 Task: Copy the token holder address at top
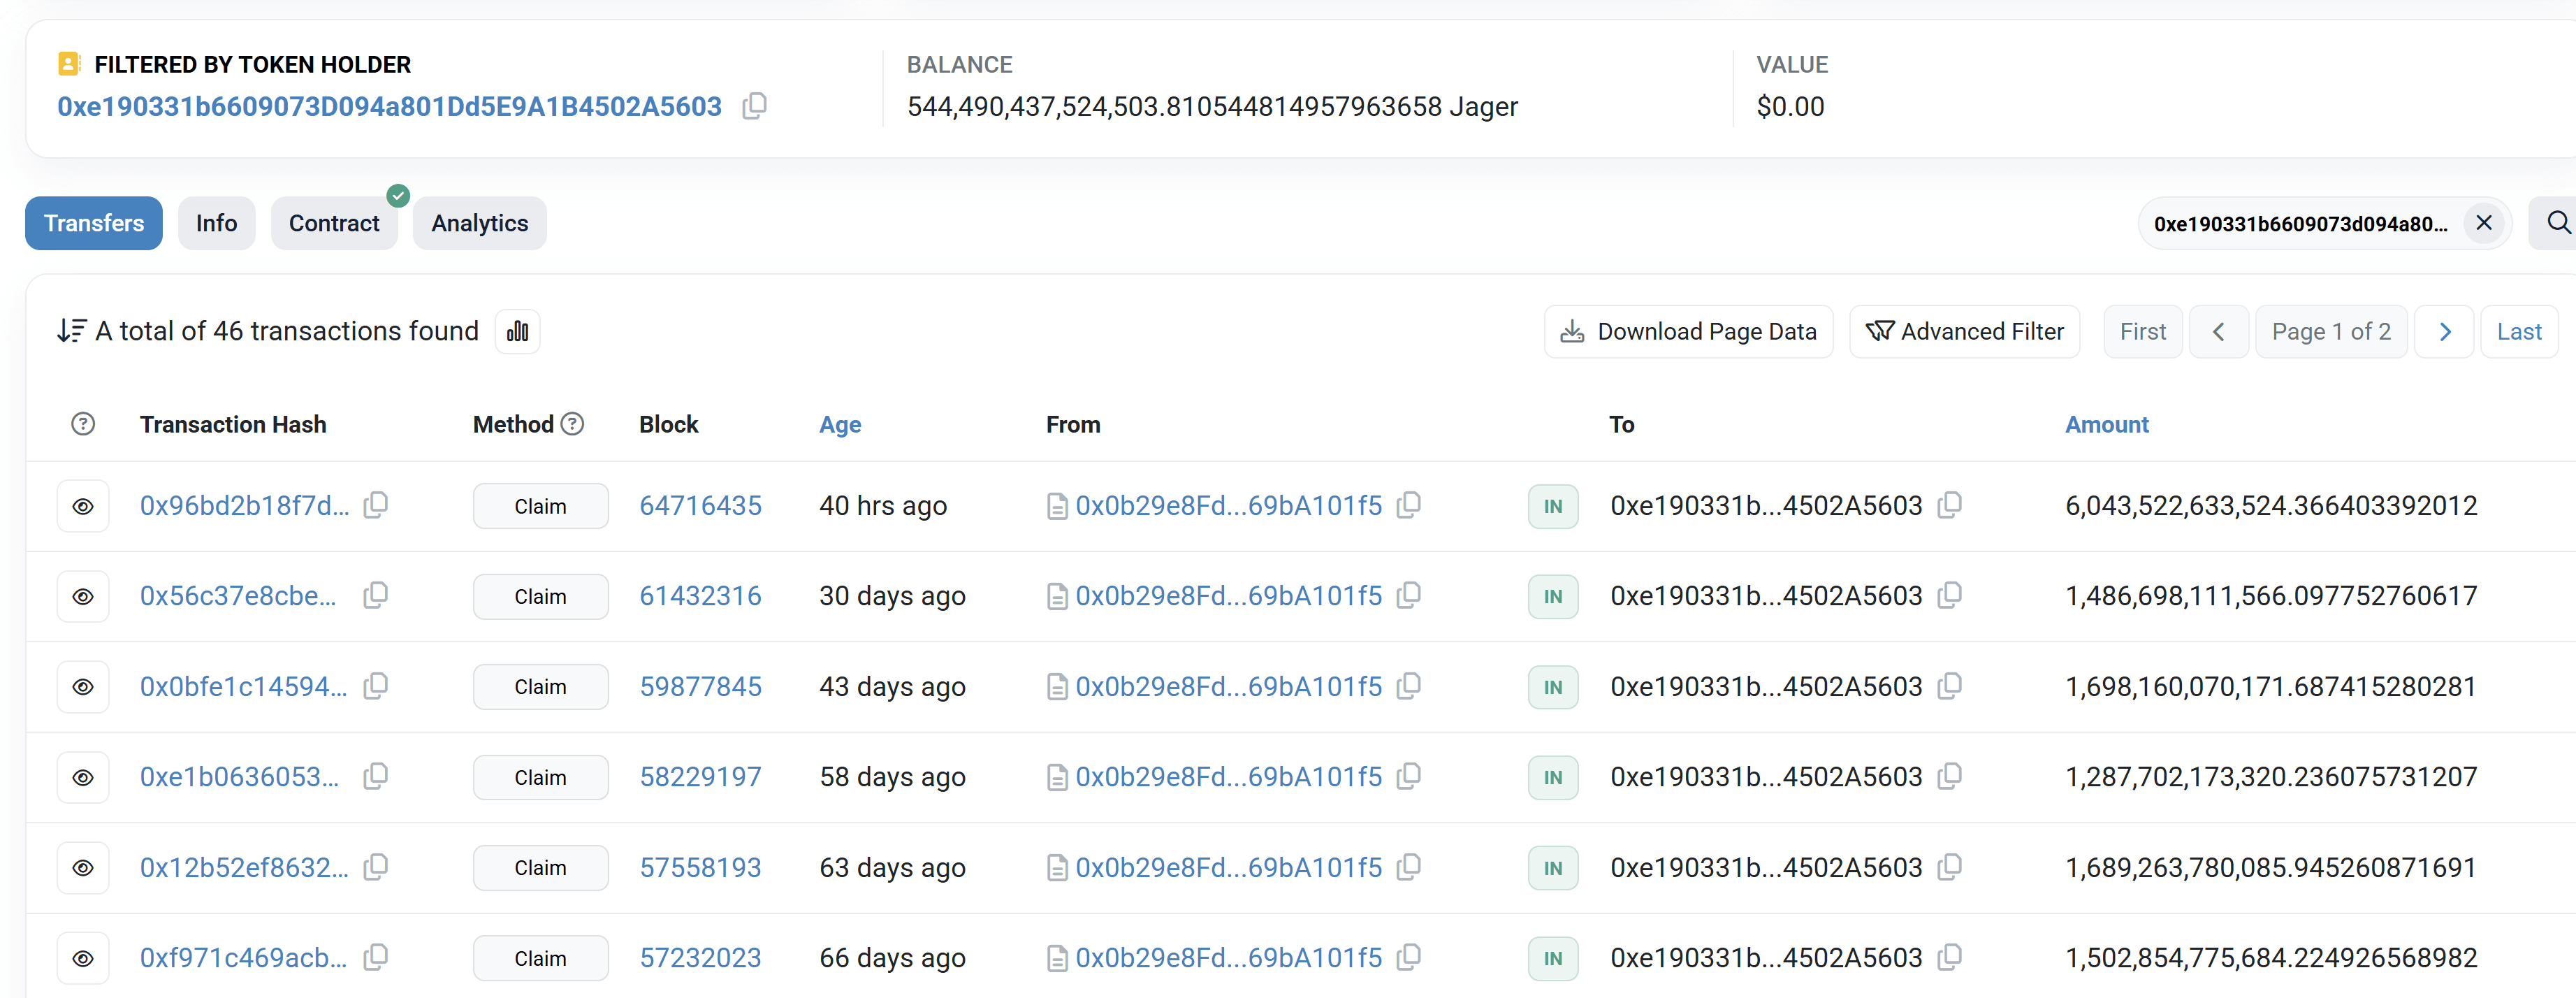point(755,106)
